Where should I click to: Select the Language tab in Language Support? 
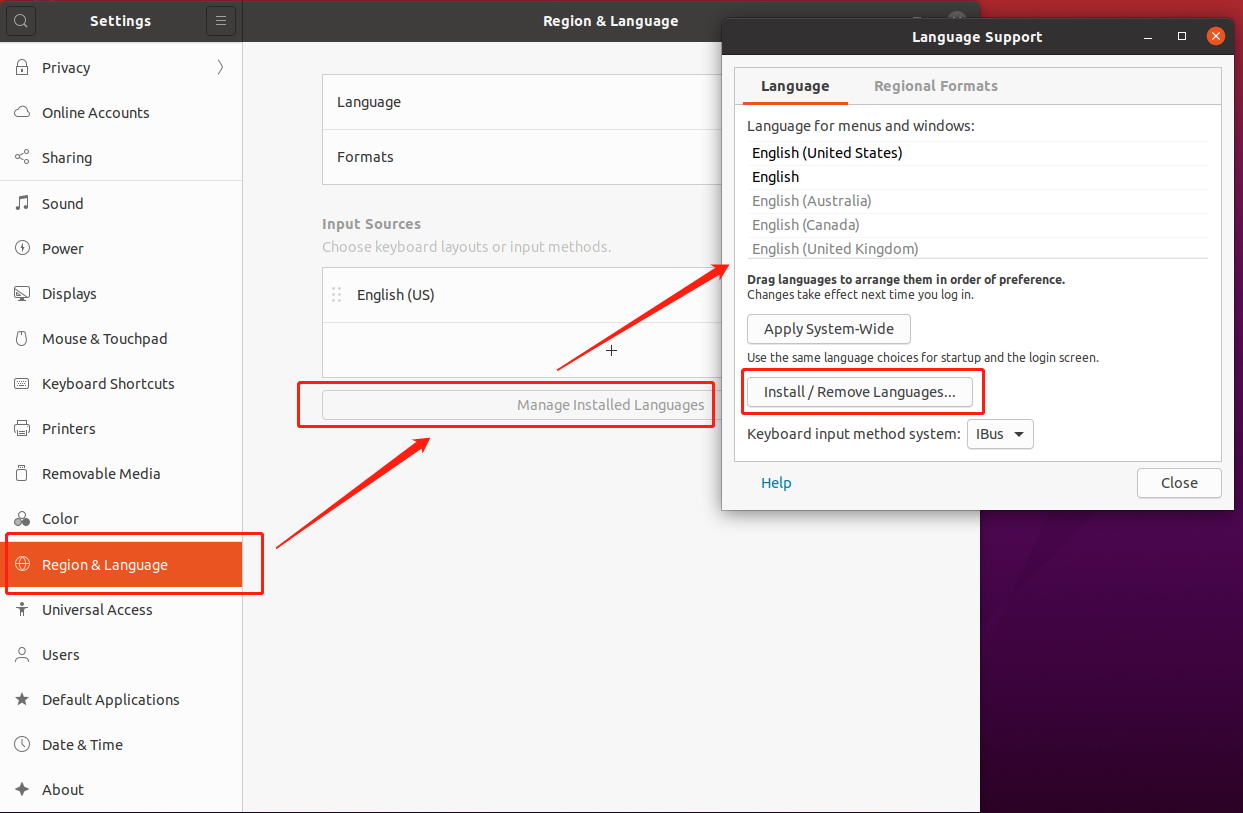(x=793, y=86)
